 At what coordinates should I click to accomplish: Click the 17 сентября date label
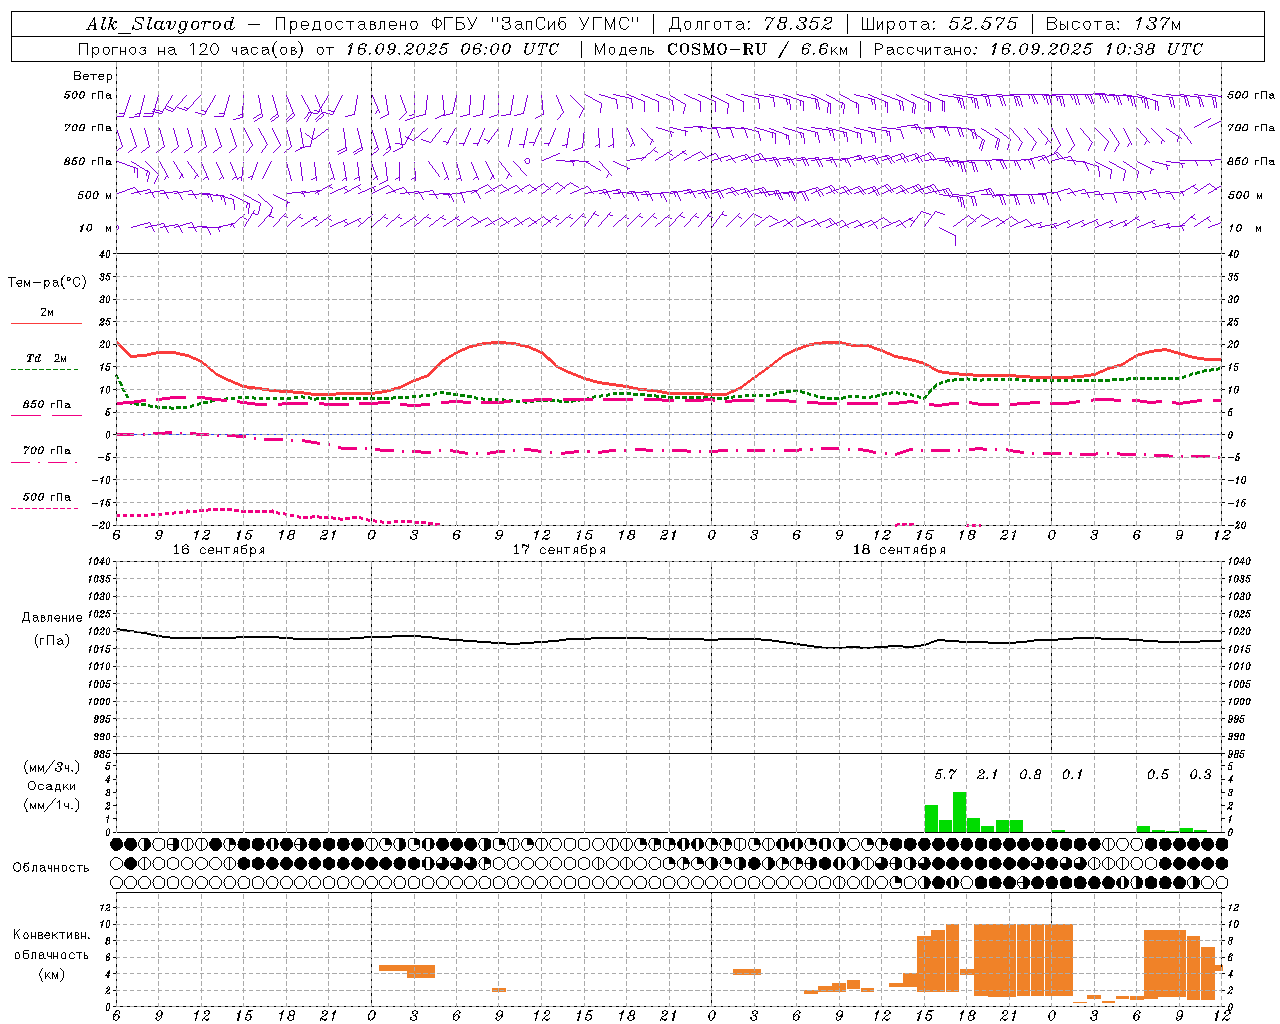[x=559, y=550]
